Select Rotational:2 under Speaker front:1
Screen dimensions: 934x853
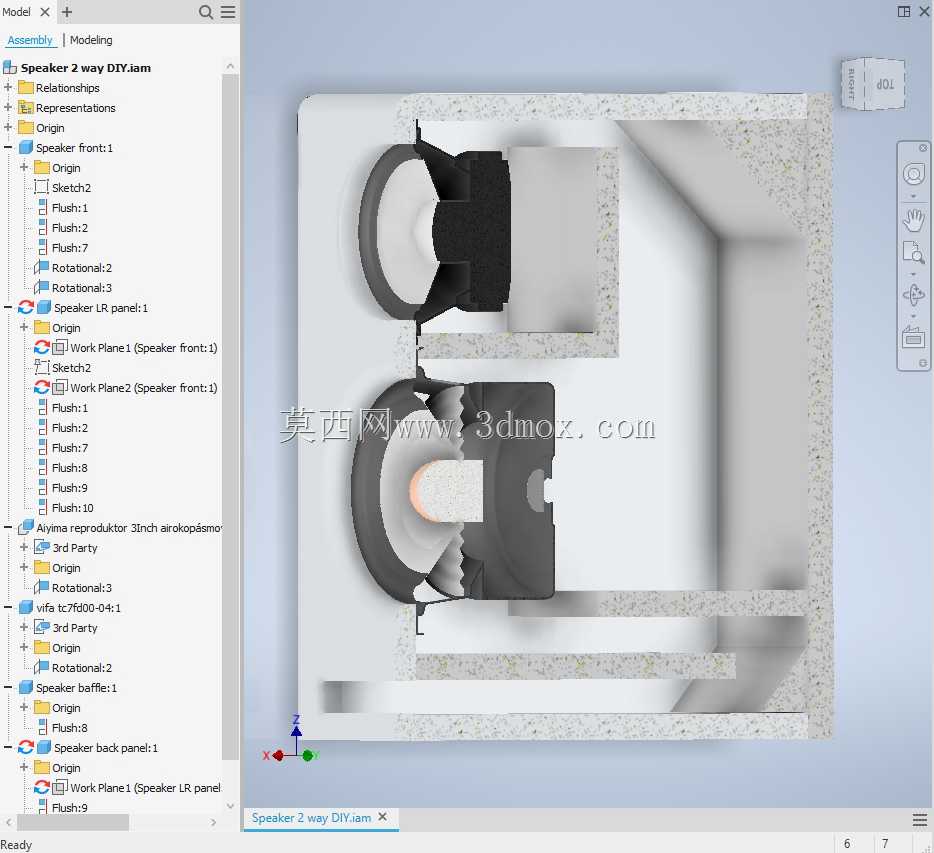point(82,267)
